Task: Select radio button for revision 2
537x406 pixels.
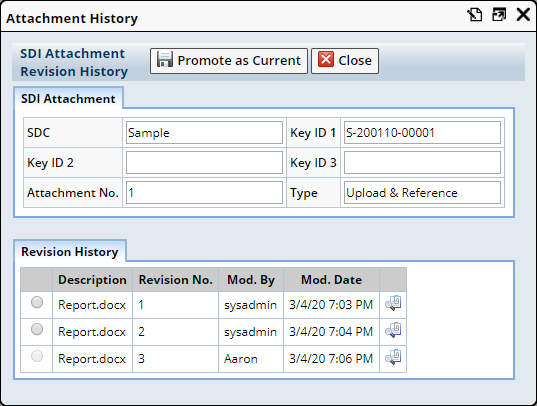Action: [37, 329]
